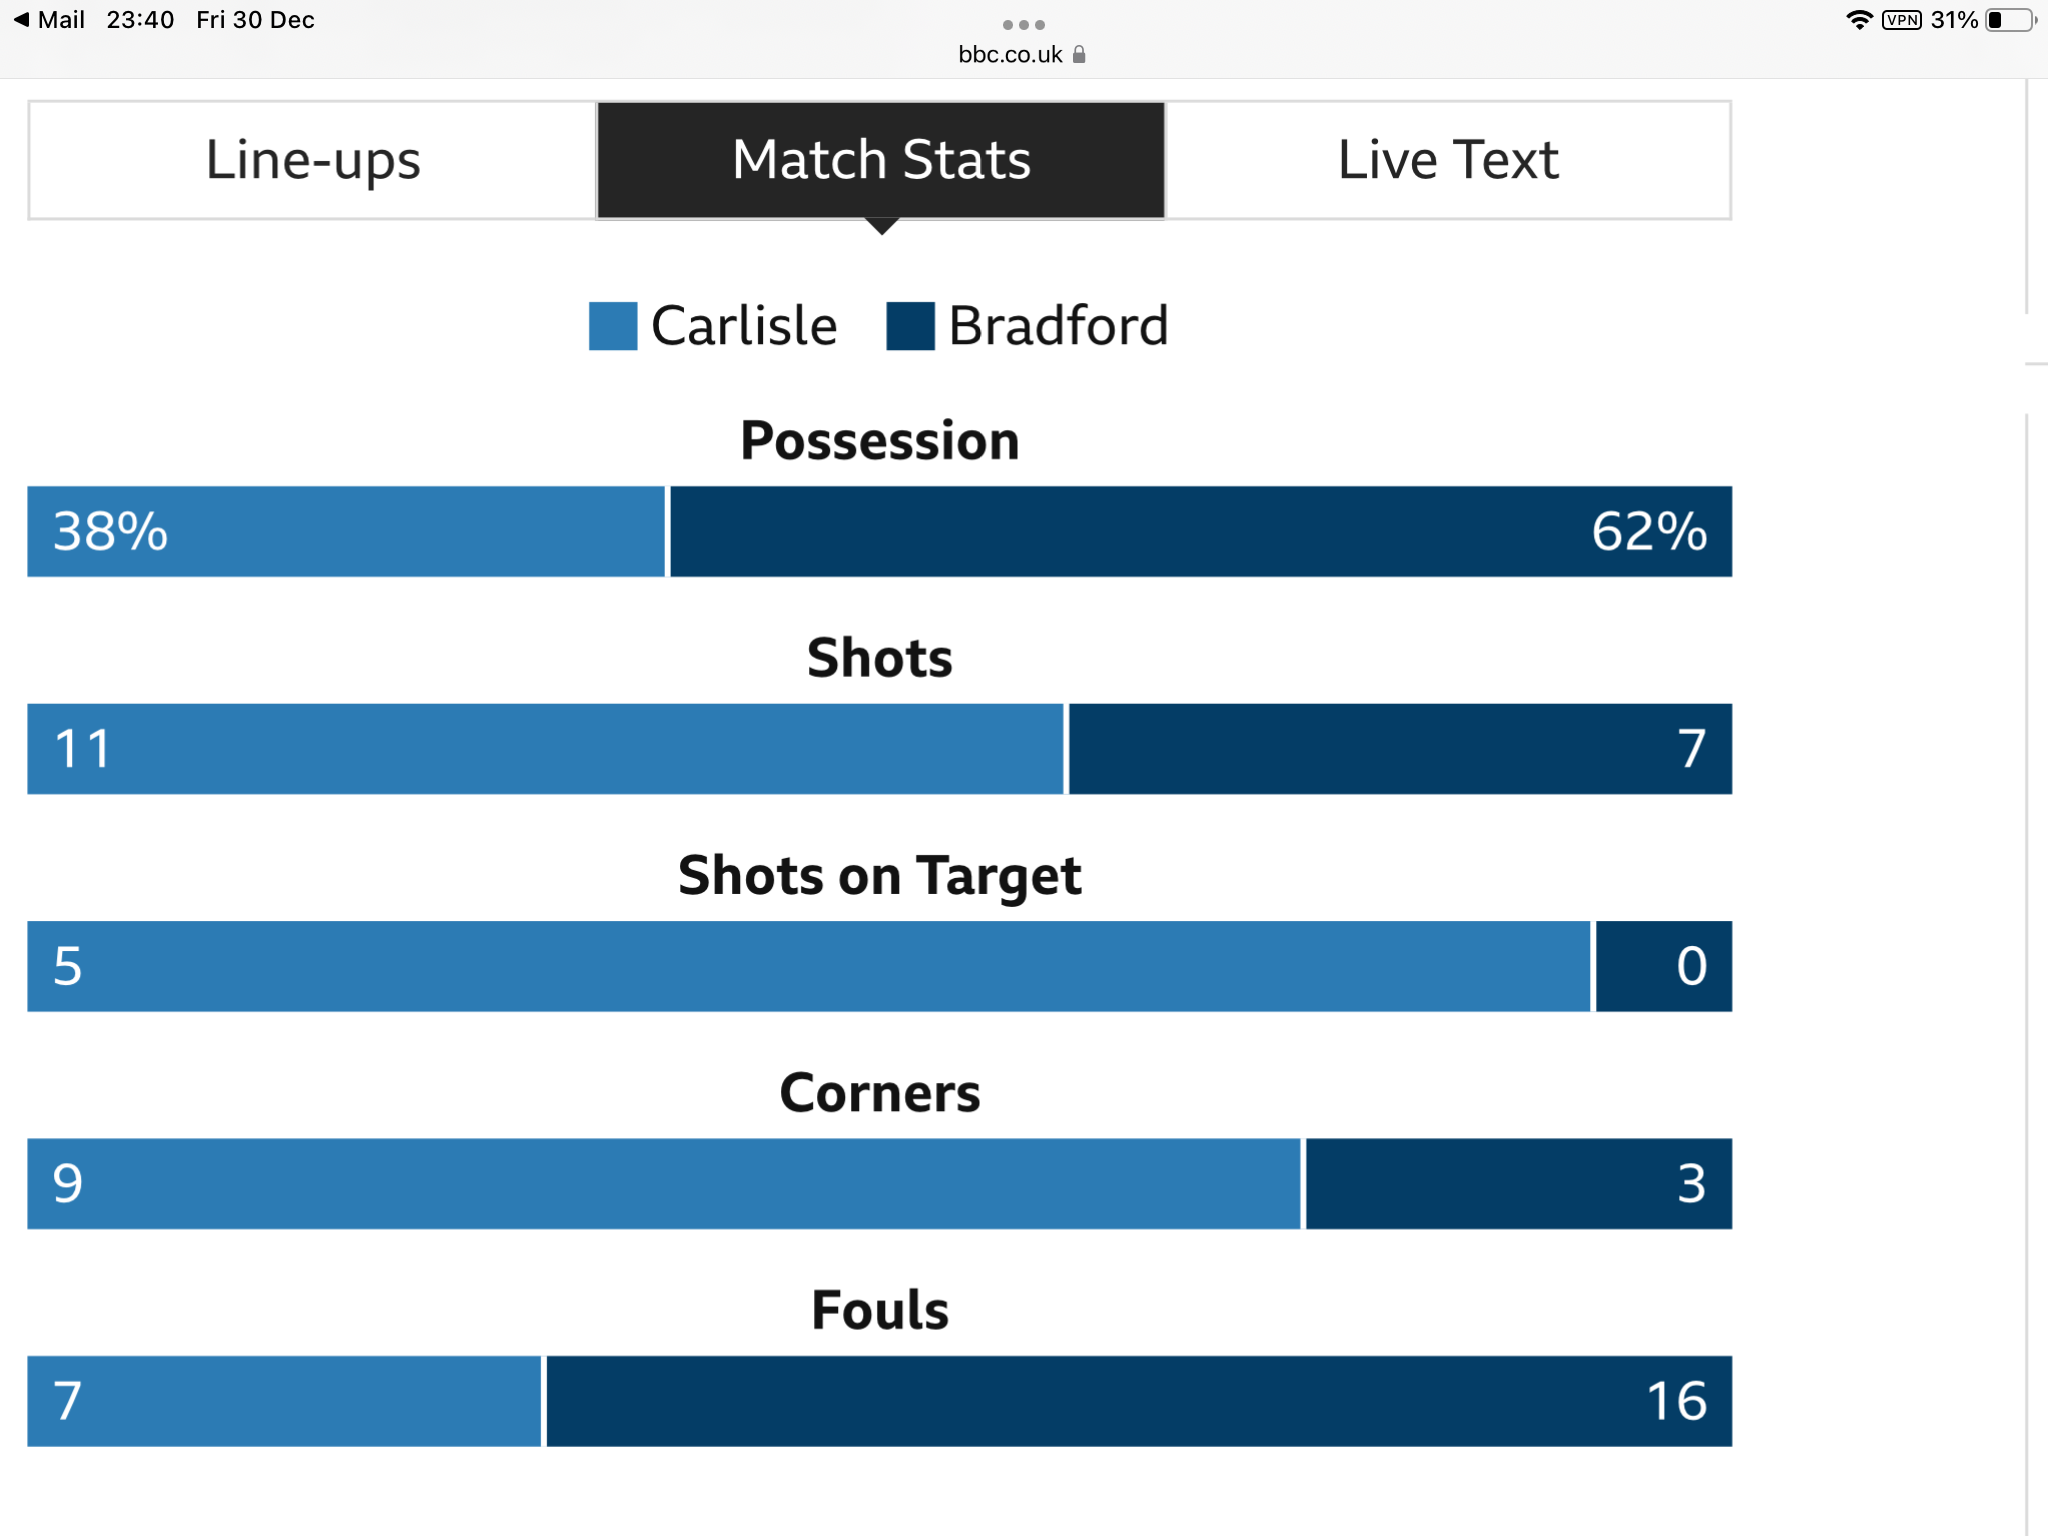Tap the bbc.co.uk address bar

coord(1022,54)
